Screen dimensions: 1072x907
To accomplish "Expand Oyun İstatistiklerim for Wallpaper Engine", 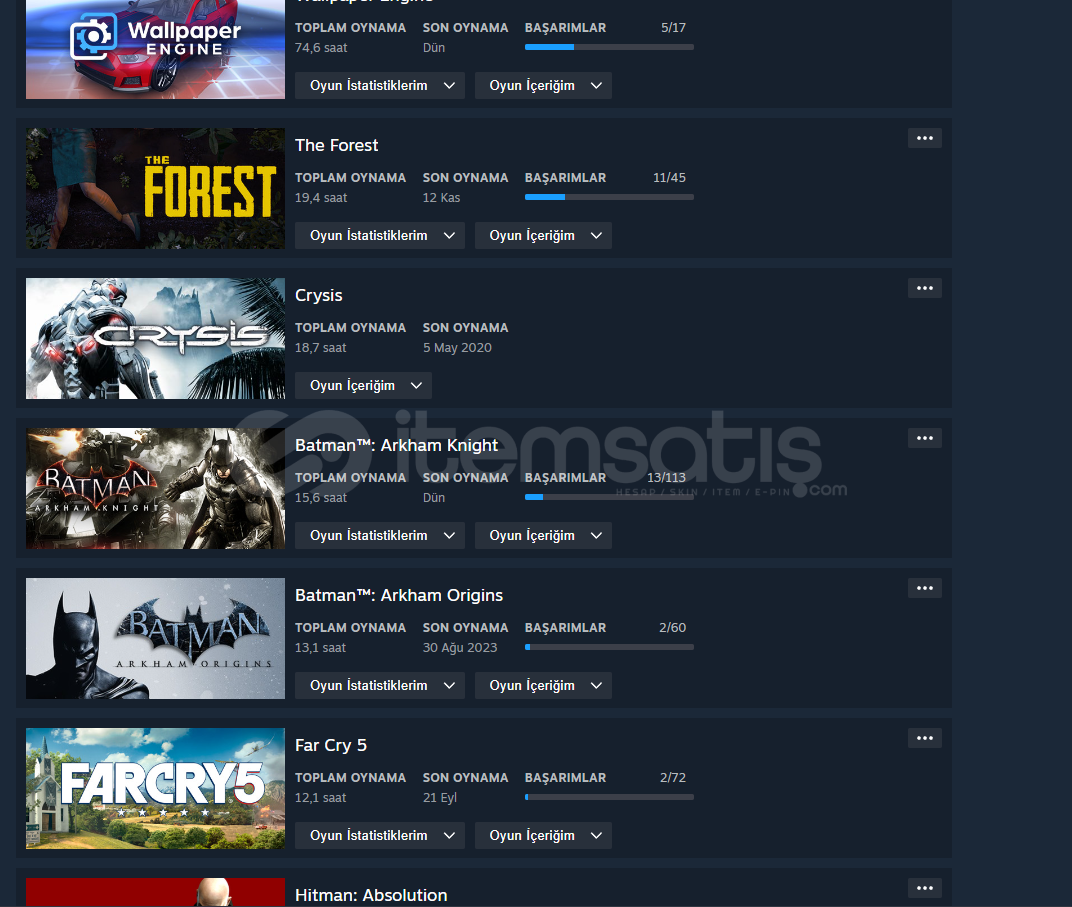I will (x=379, y=85).
